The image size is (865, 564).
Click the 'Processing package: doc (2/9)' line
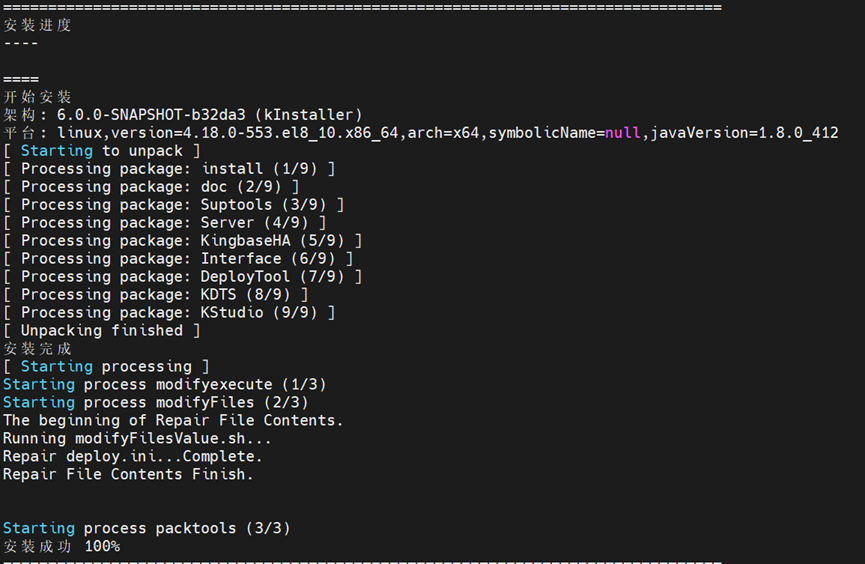click(152, 187)
